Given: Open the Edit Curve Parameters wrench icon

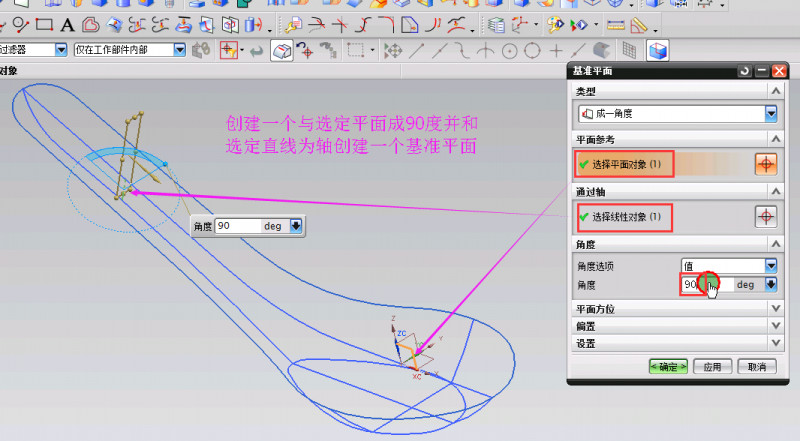Looking at the screenshot, I should coord(294,24).
